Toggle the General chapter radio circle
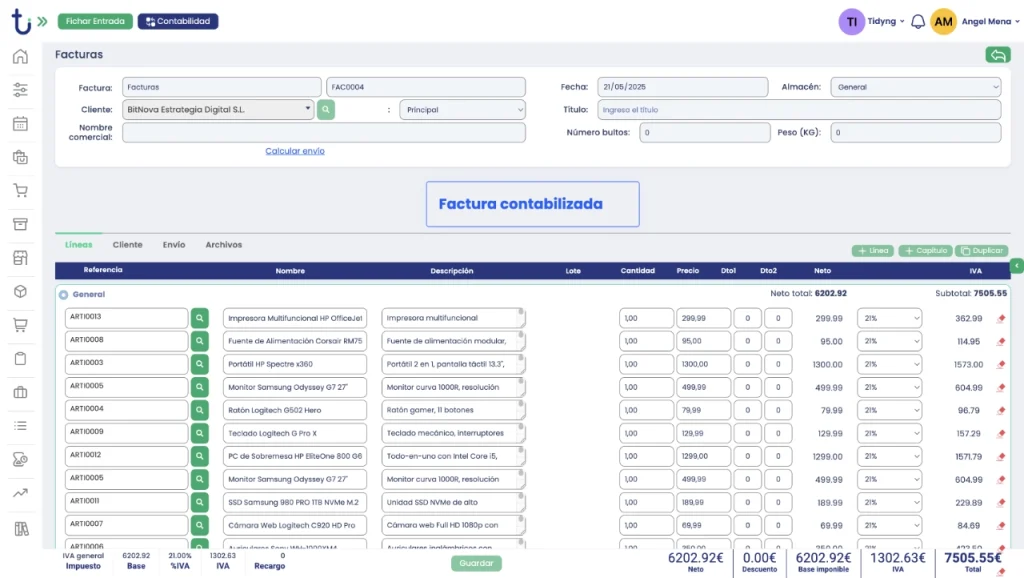The height and width of the screenshot is (578, 1024). [63, 295]
